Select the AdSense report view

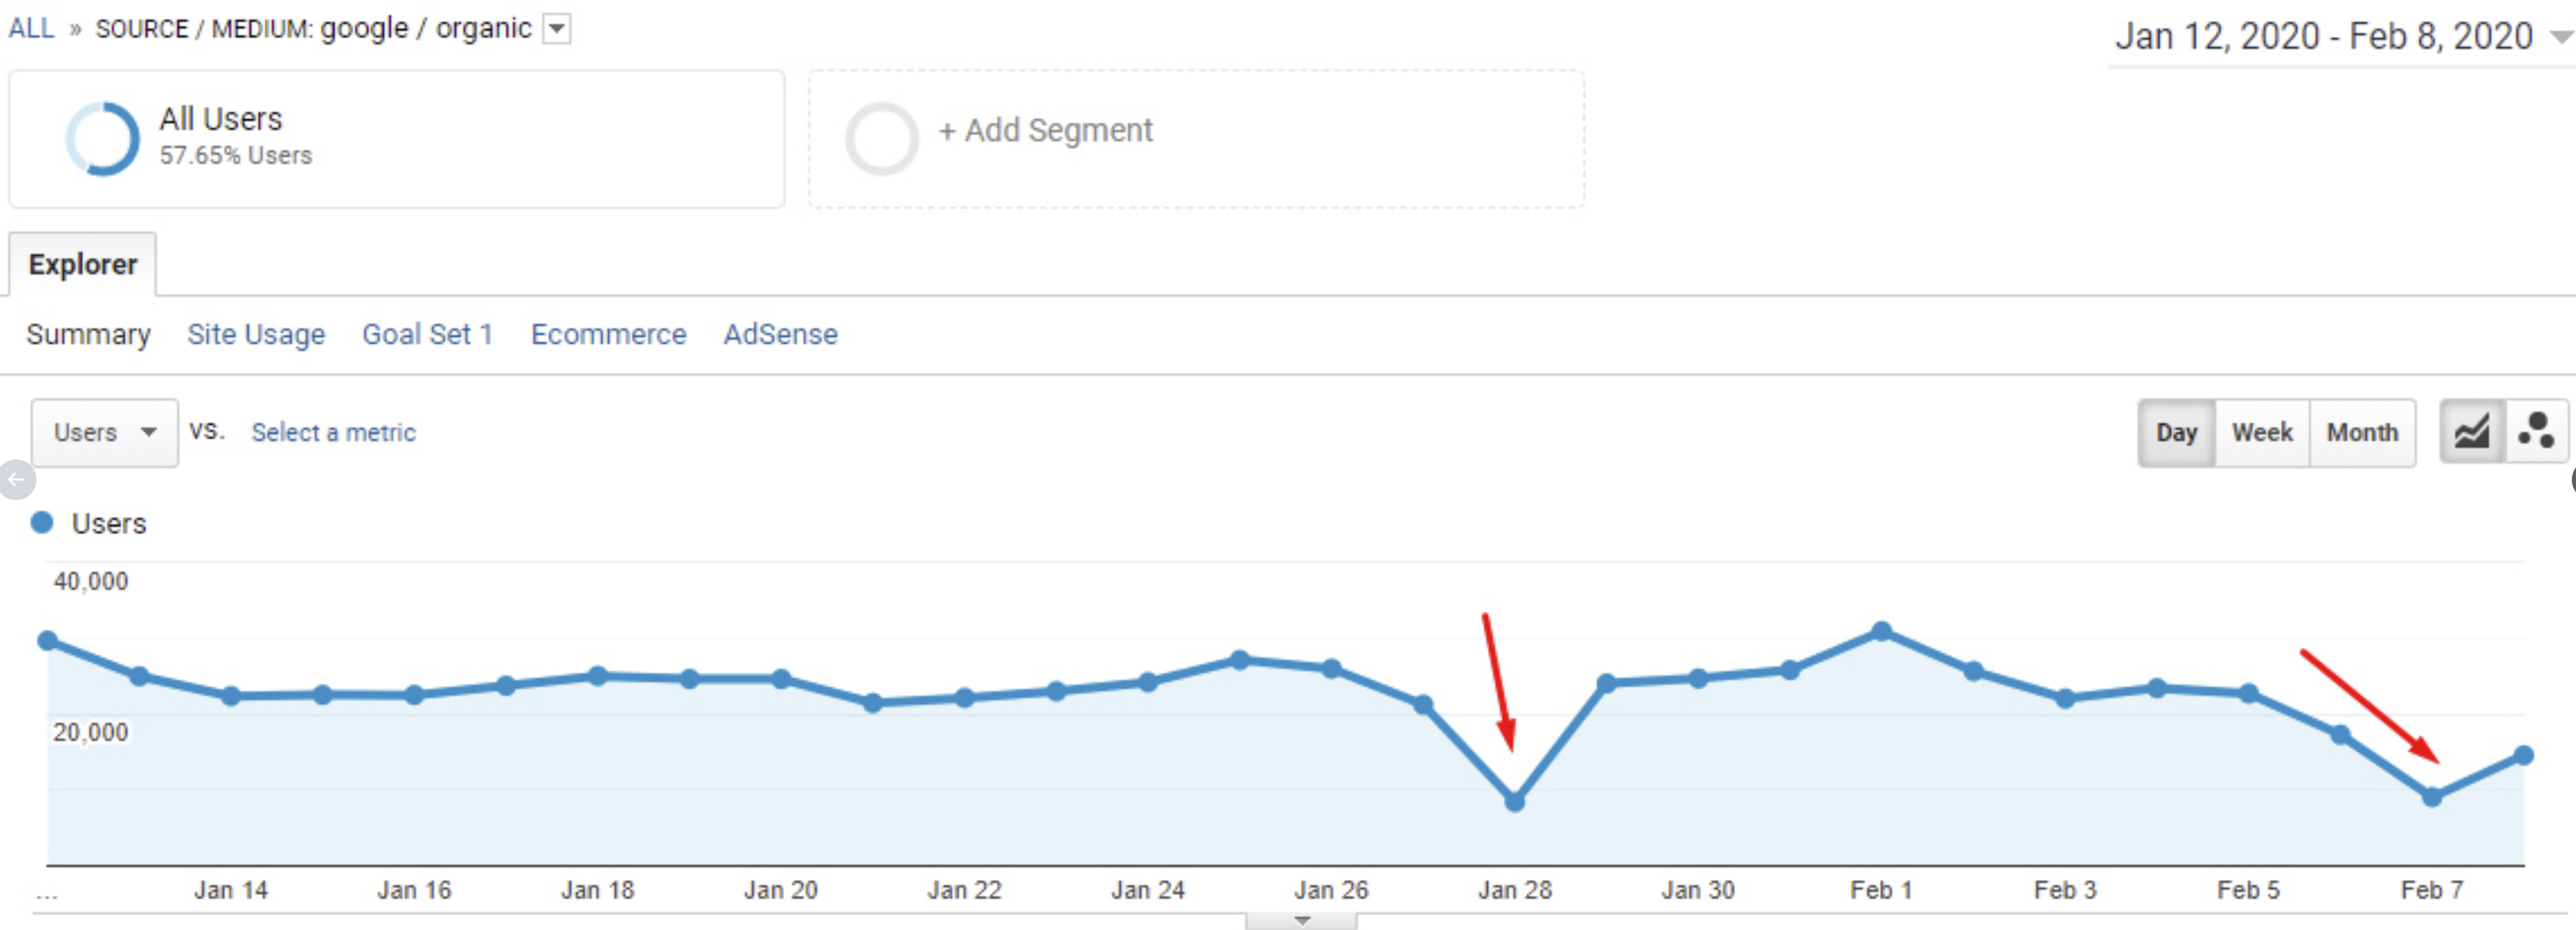point(781,334)
